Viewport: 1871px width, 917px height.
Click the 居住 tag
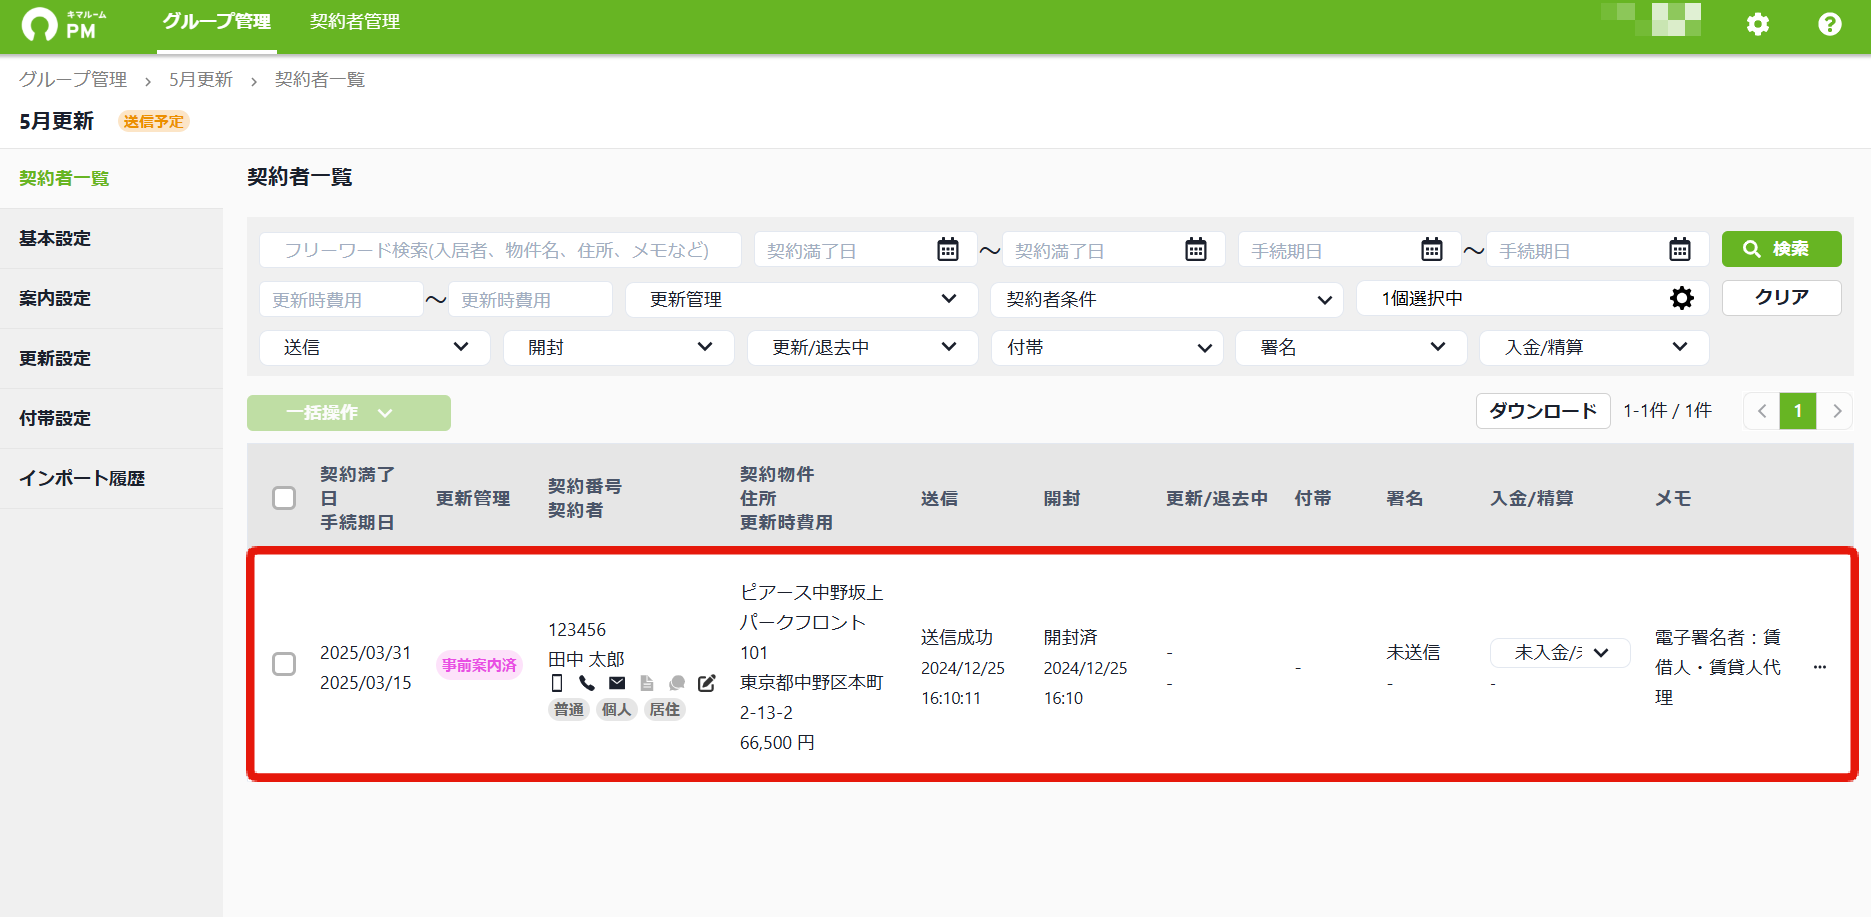[665, 709]
